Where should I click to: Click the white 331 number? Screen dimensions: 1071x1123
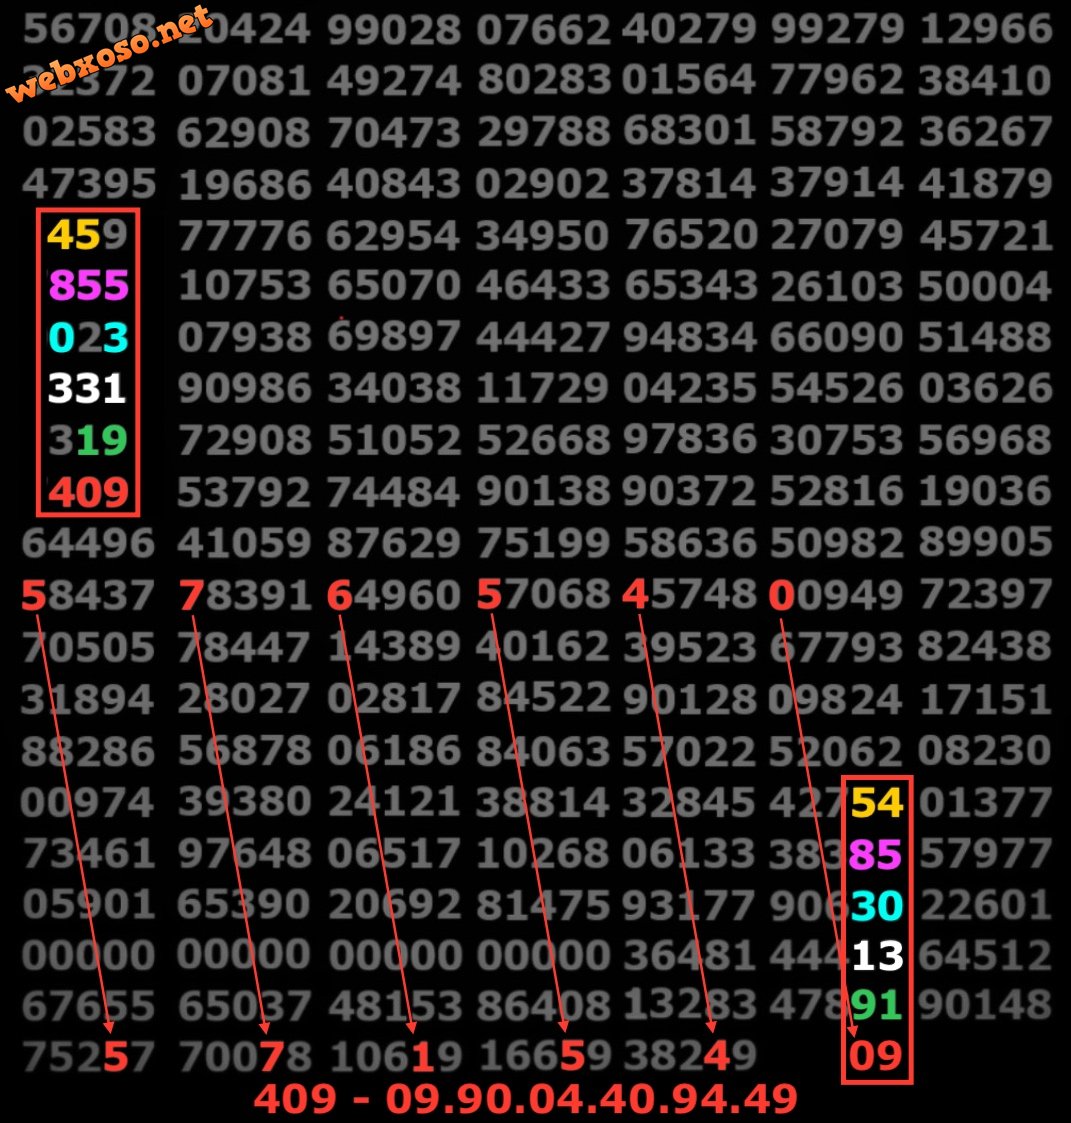87,388
